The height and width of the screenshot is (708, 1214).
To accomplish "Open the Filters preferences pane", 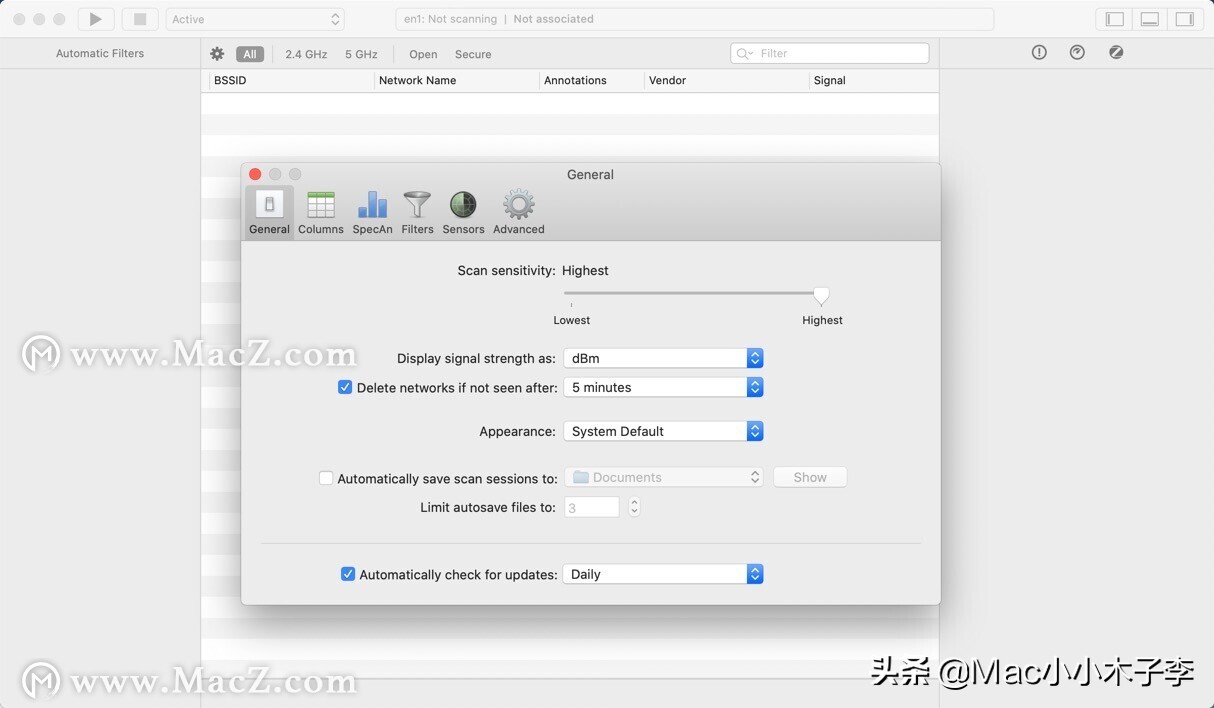I will 417,210.
